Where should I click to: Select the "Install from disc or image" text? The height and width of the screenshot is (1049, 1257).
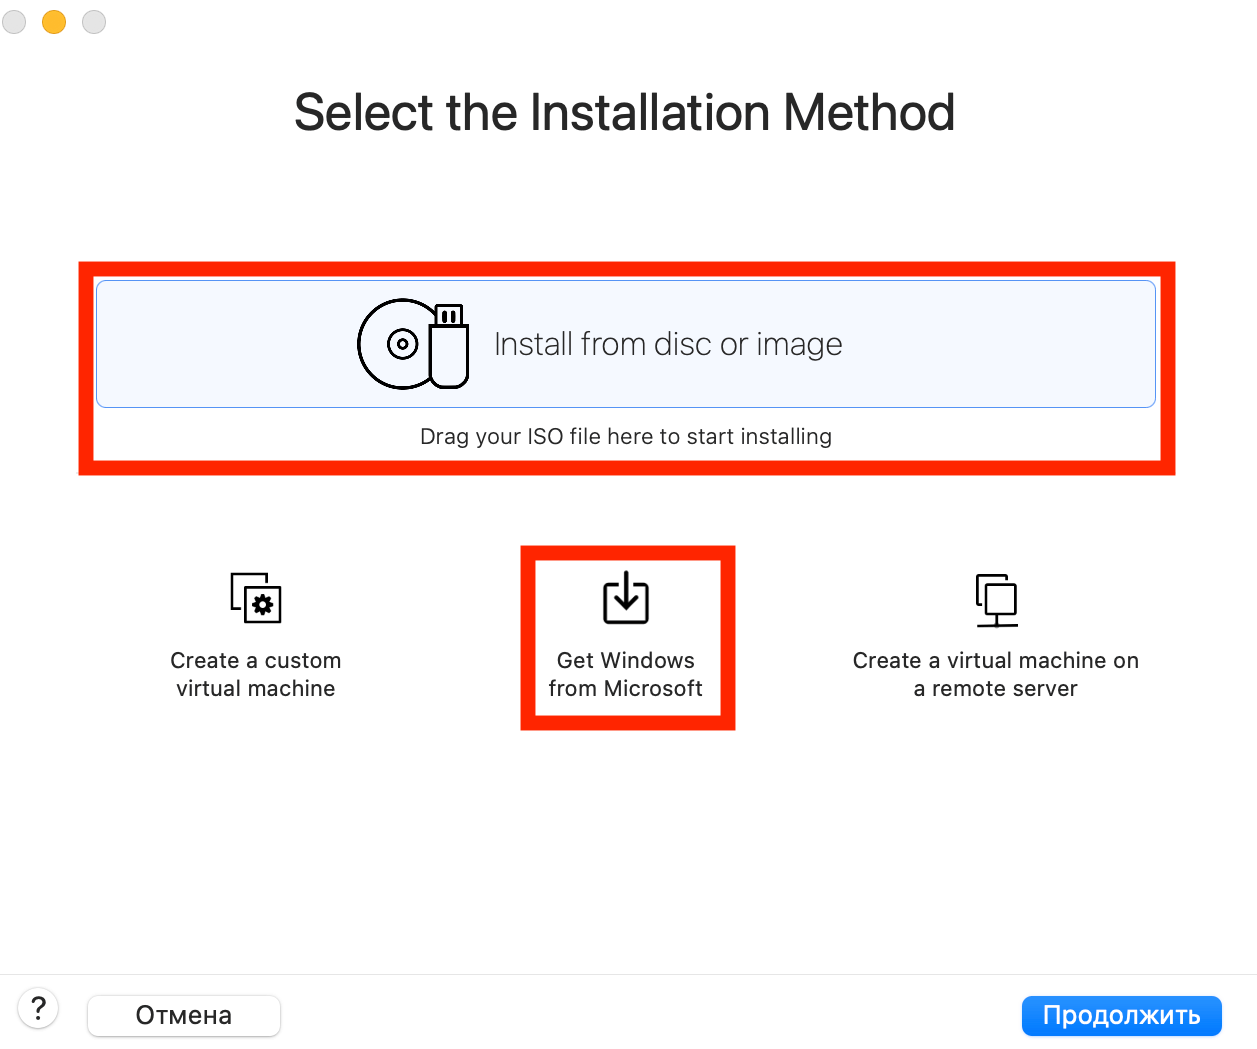pyautogui.click(x=668, y=344)
